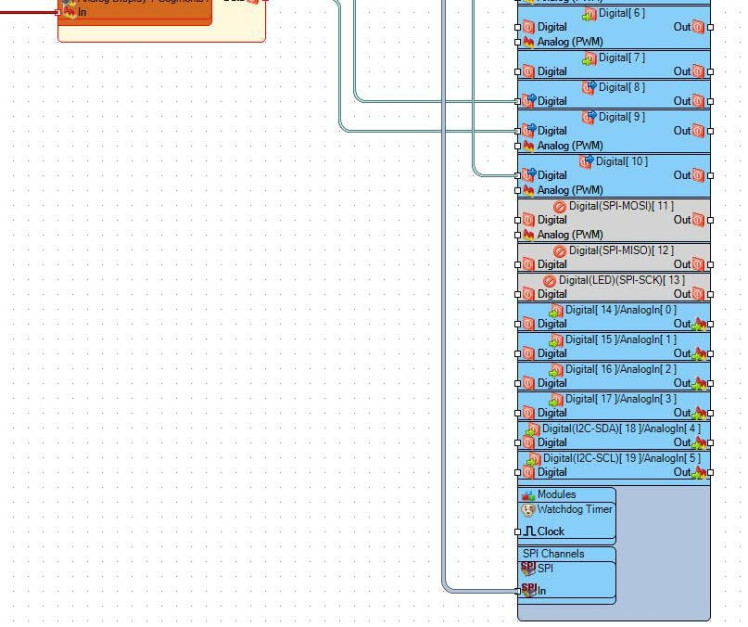Click Analog (PWM) icon under Digital[ 9 ]
Viewport: 748px width, 627px height.
[x=528, y=146]
